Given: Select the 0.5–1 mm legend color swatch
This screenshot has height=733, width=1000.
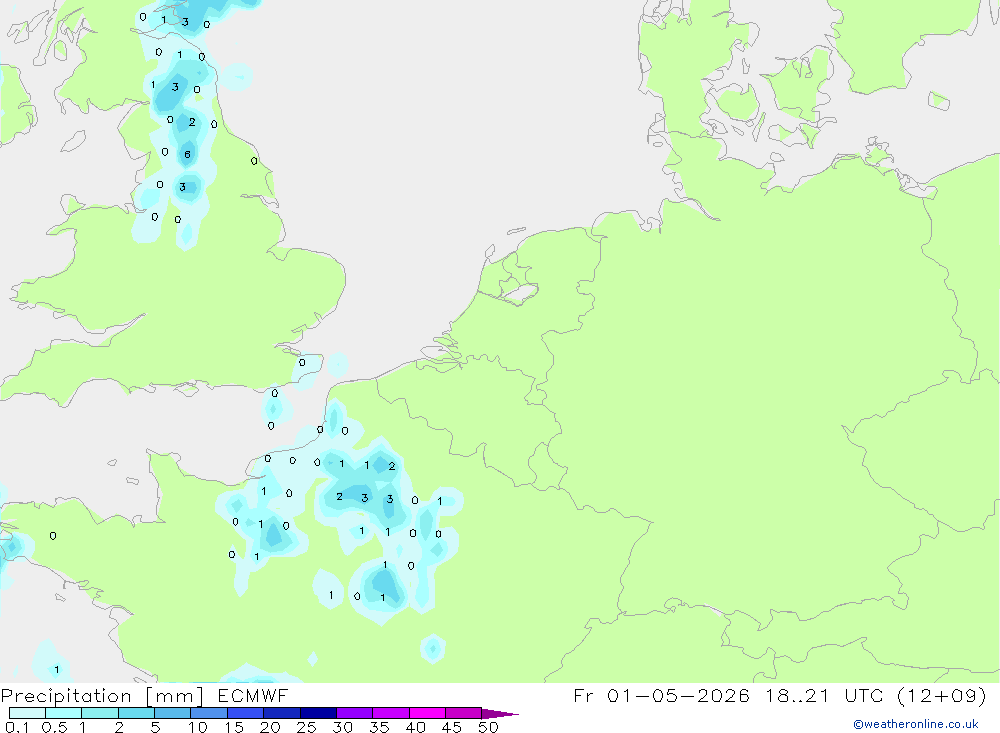Looking at the screenshot, I should pyautogui.click(x=64, y=713).
